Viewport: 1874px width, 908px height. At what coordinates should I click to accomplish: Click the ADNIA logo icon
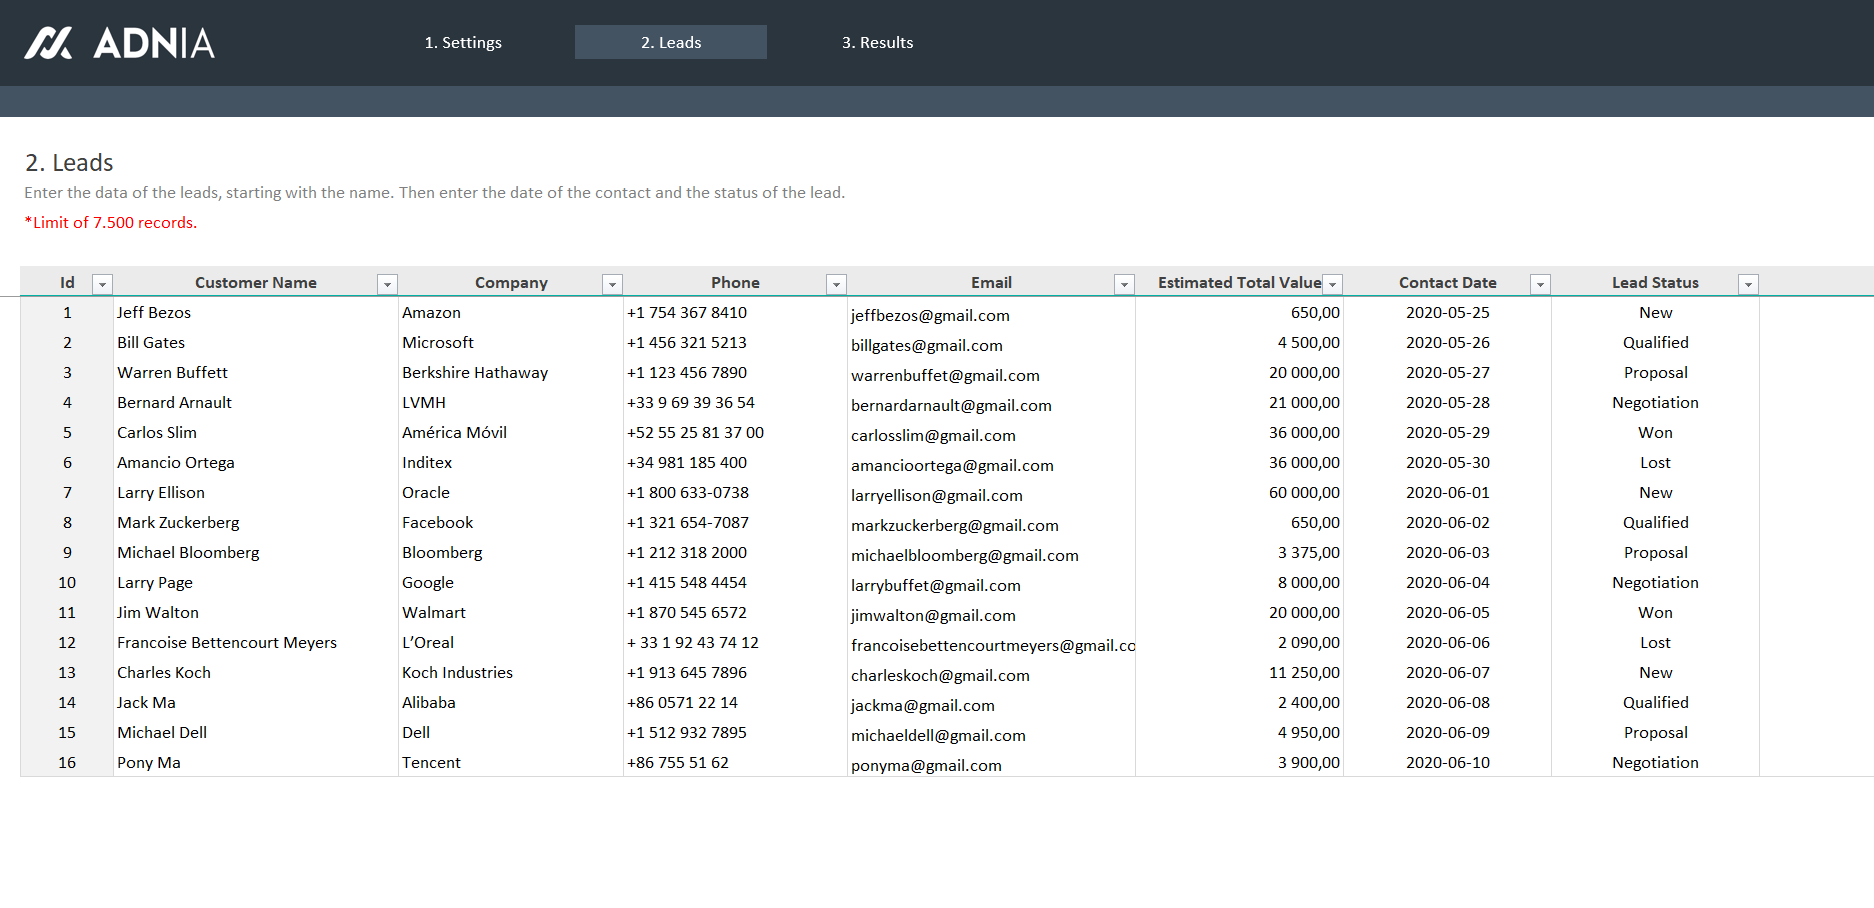click(x=48, y=43)
